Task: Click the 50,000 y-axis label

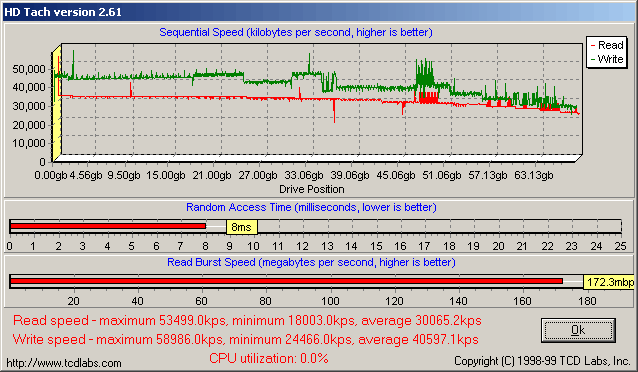Action: pyautogui.click(x=28, y=69)
